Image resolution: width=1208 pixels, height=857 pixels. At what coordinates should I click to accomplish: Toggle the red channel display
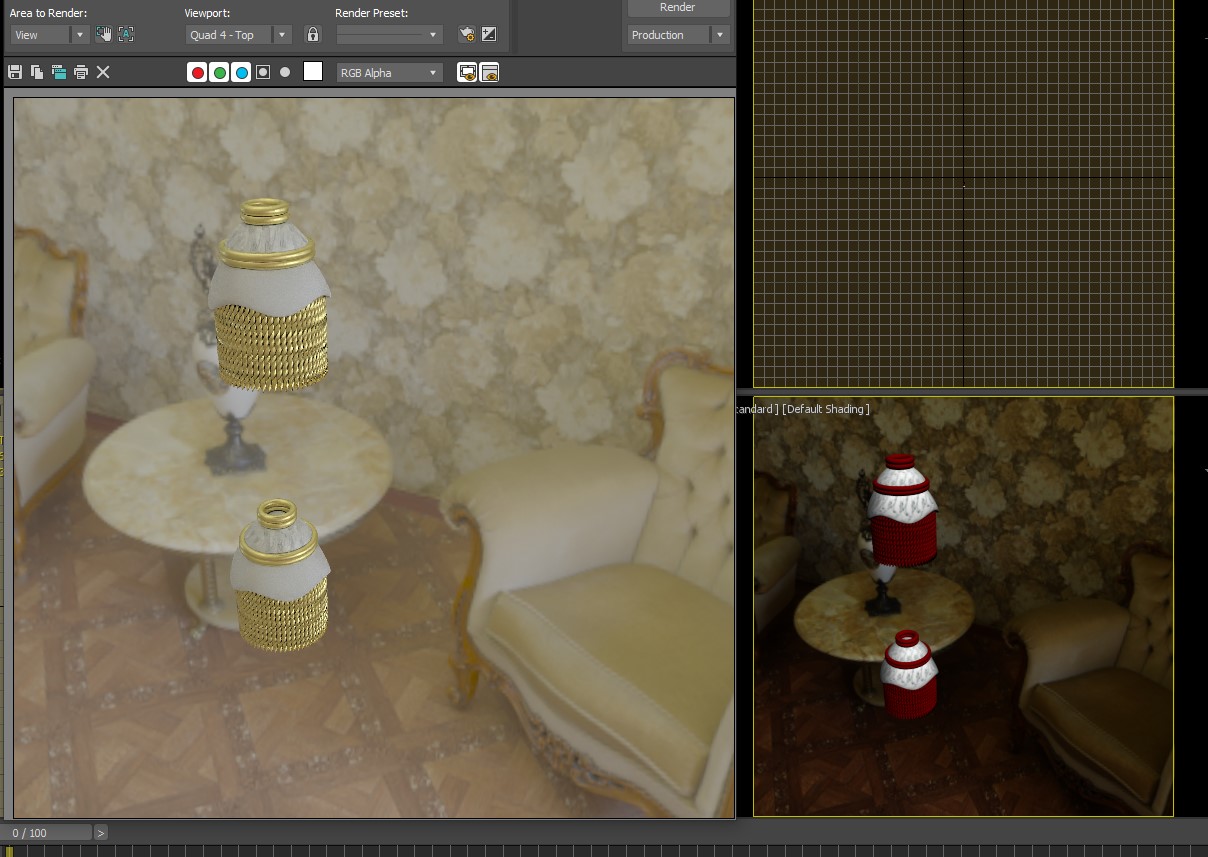point(198,72)
